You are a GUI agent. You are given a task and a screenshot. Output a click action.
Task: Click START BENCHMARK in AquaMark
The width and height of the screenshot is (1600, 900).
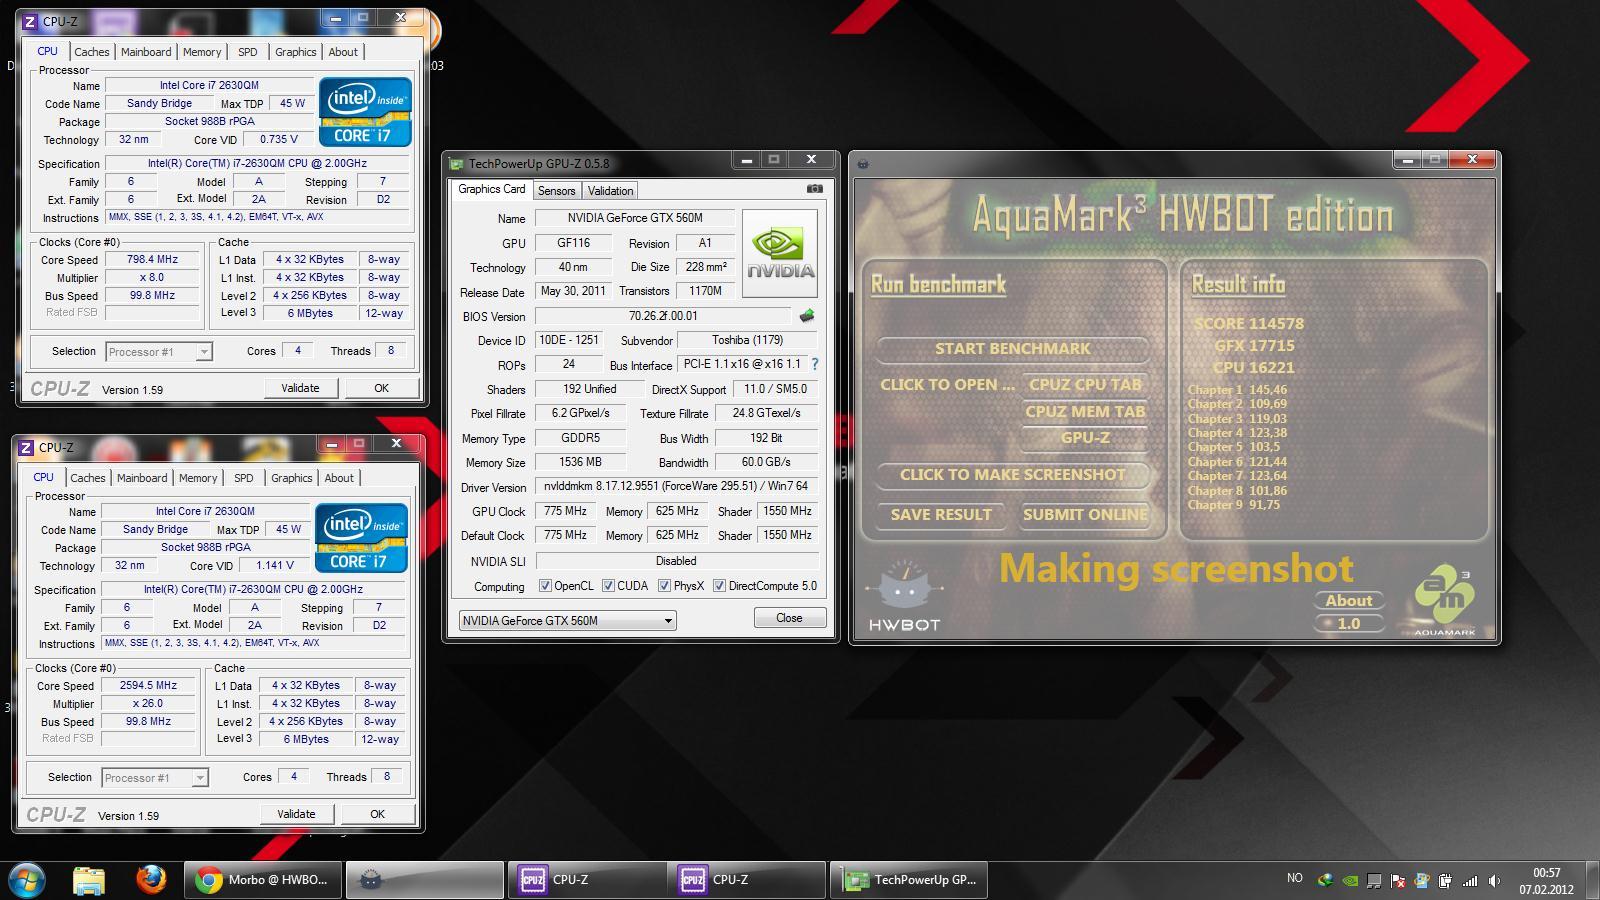coord(1012,349)
